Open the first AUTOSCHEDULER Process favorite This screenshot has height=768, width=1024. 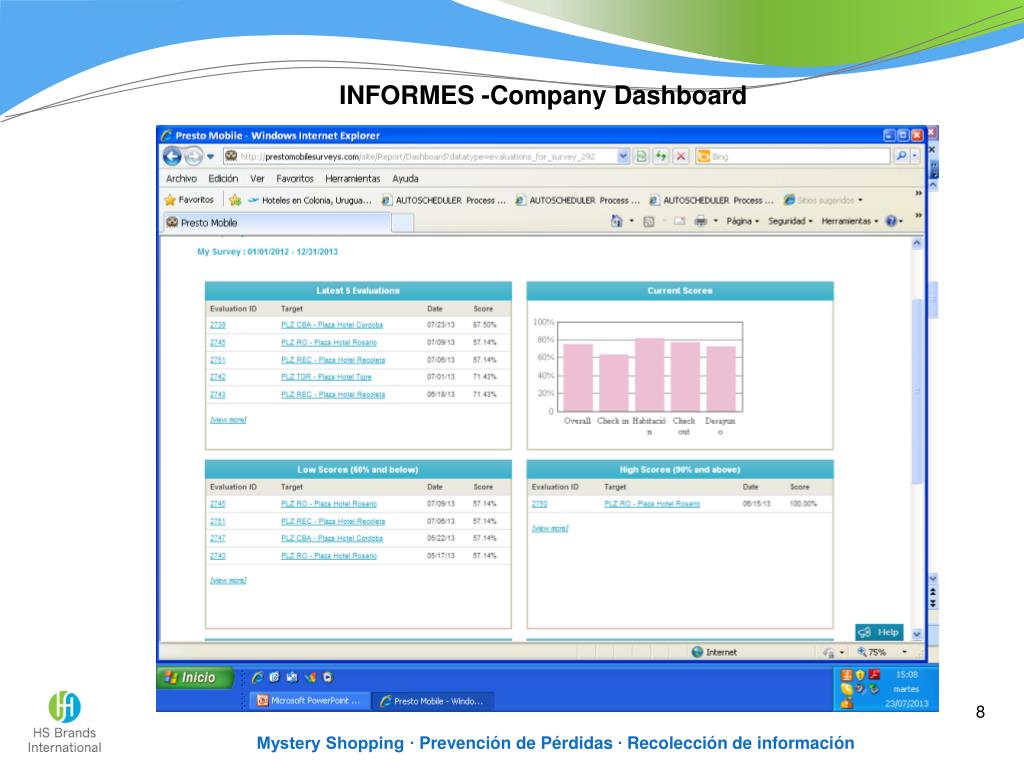pos(444,200)
